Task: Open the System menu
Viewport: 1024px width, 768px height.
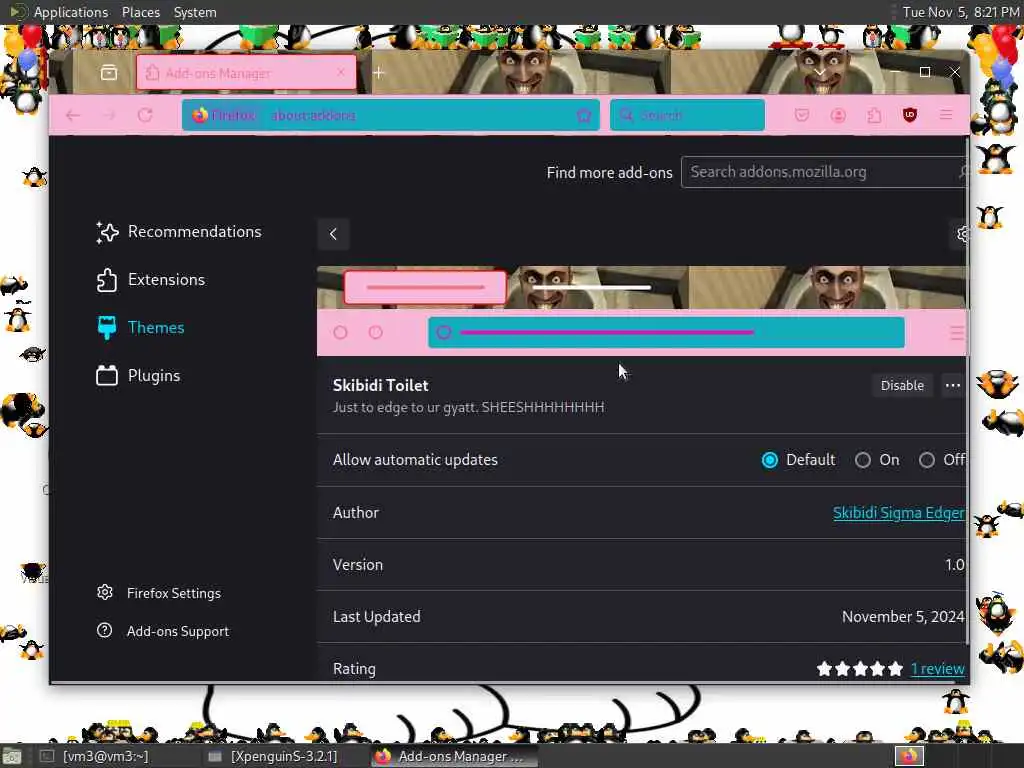Action: (195, 12)
